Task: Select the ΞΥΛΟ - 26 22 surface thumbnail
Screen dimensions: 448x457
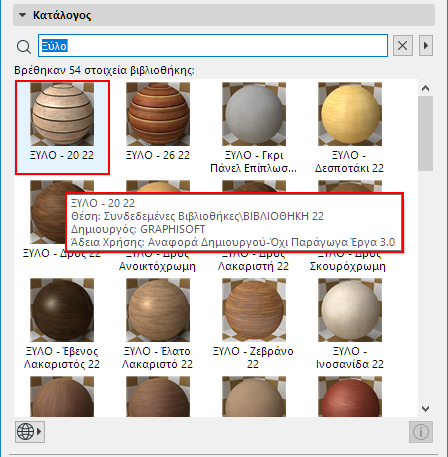Action: 158,114
